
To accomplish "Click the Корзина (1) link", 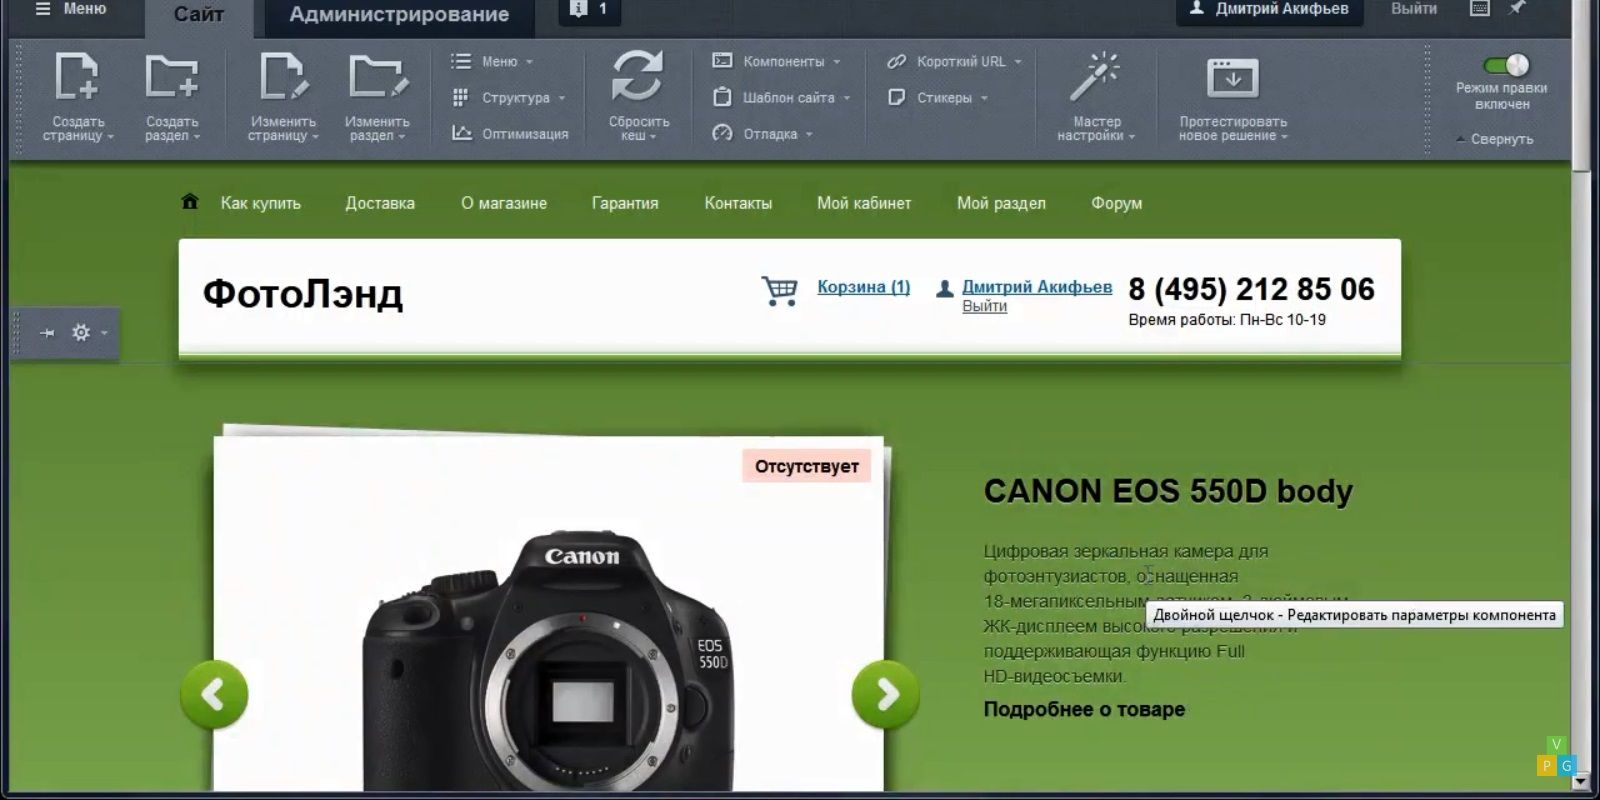I will 864,287.
